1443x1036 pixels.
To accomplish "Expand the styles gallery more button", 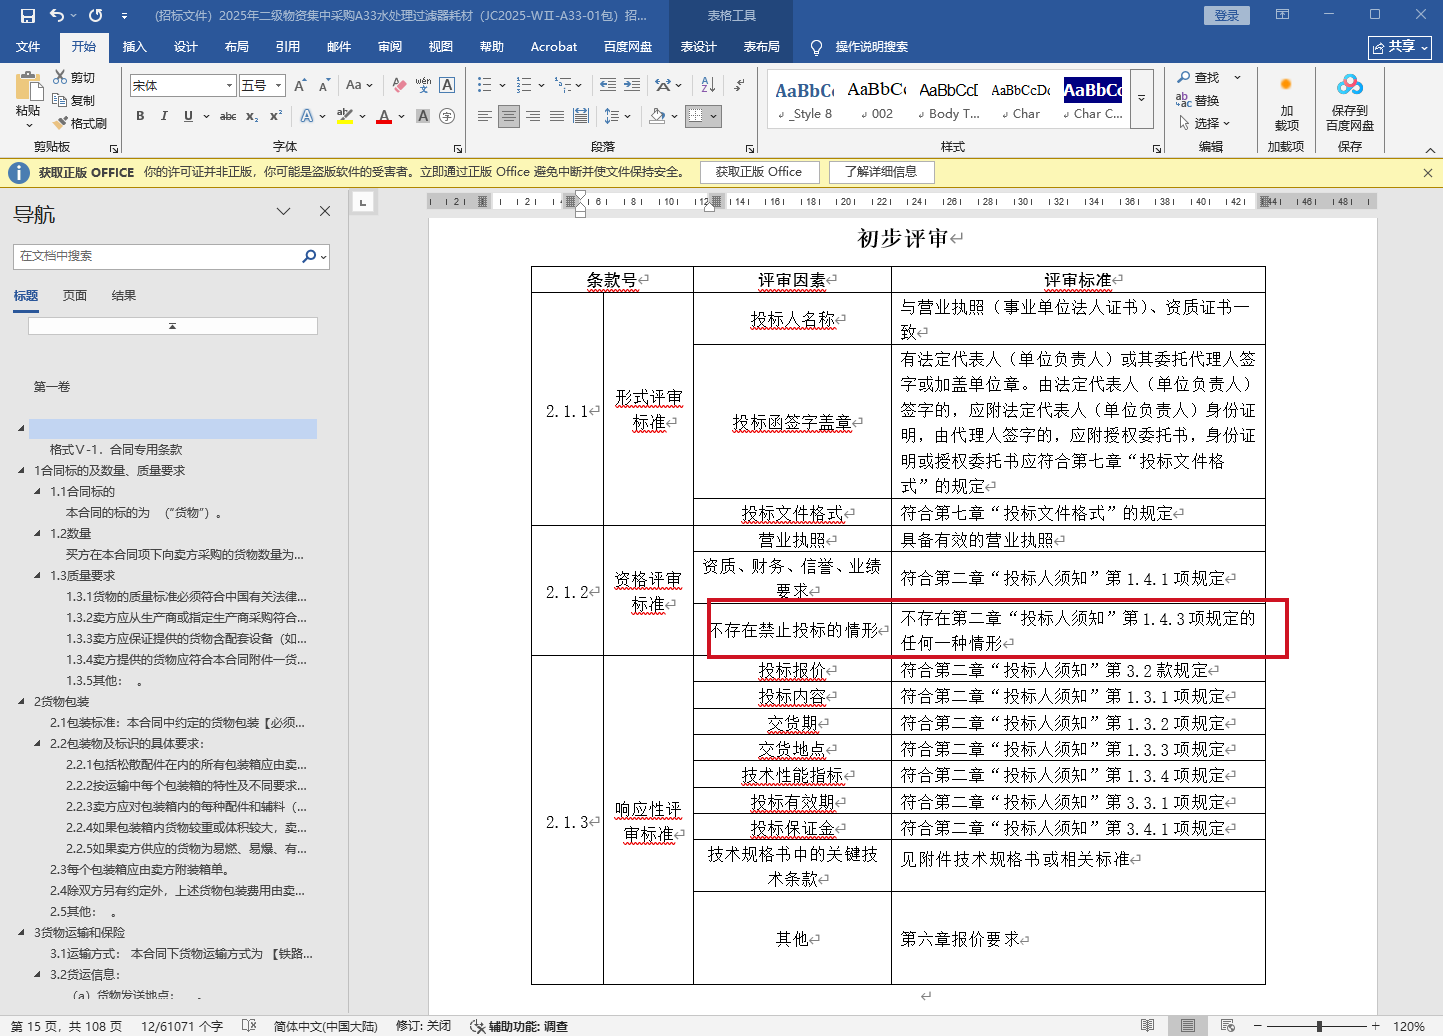I will tap(1142, 98).
